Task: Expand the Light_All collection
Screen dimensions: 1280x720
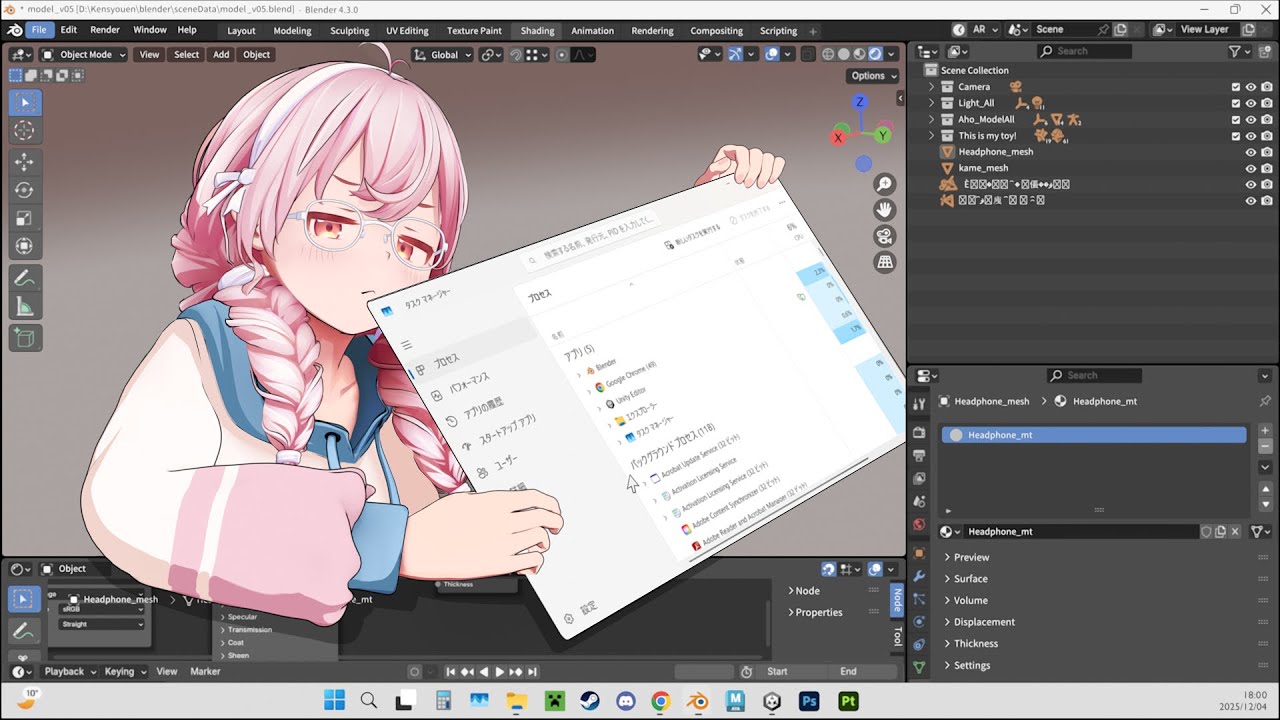Action: 932,103
